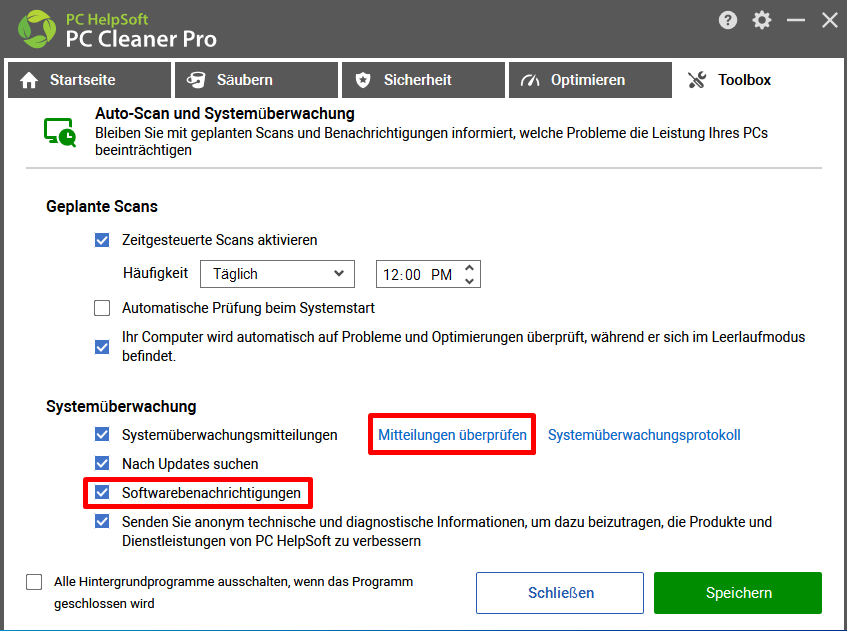Click the Schließen button
847x631 pixels.
560,593
